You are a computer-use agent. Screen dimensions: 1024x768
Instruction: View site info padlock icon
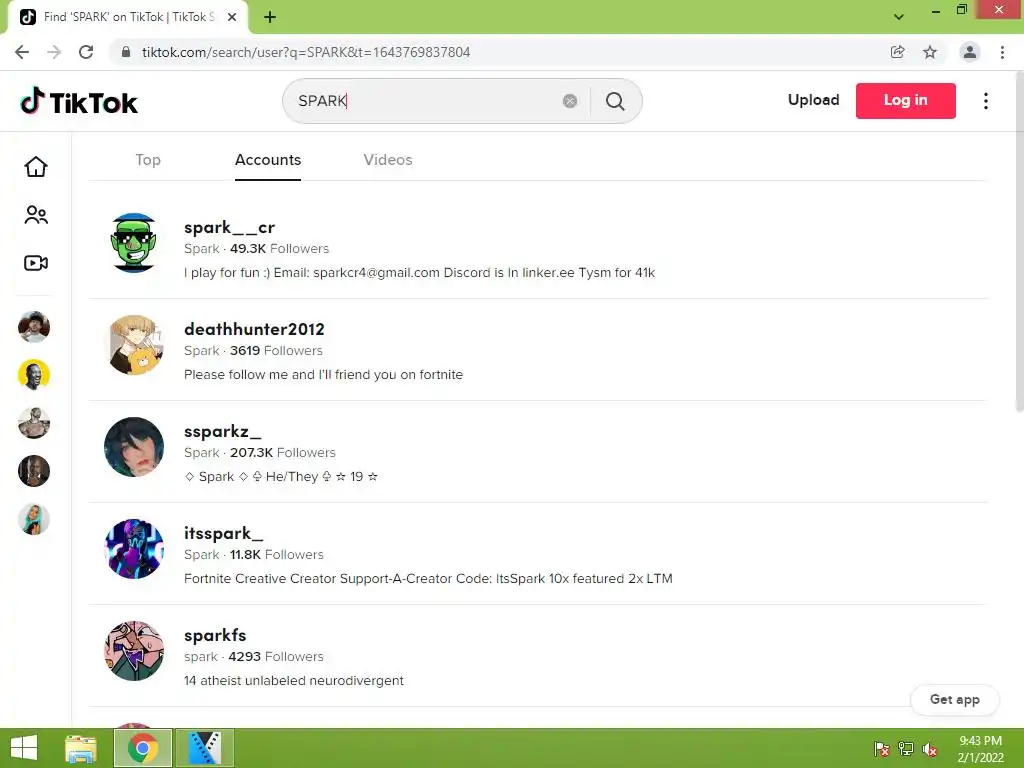point(126,52)
